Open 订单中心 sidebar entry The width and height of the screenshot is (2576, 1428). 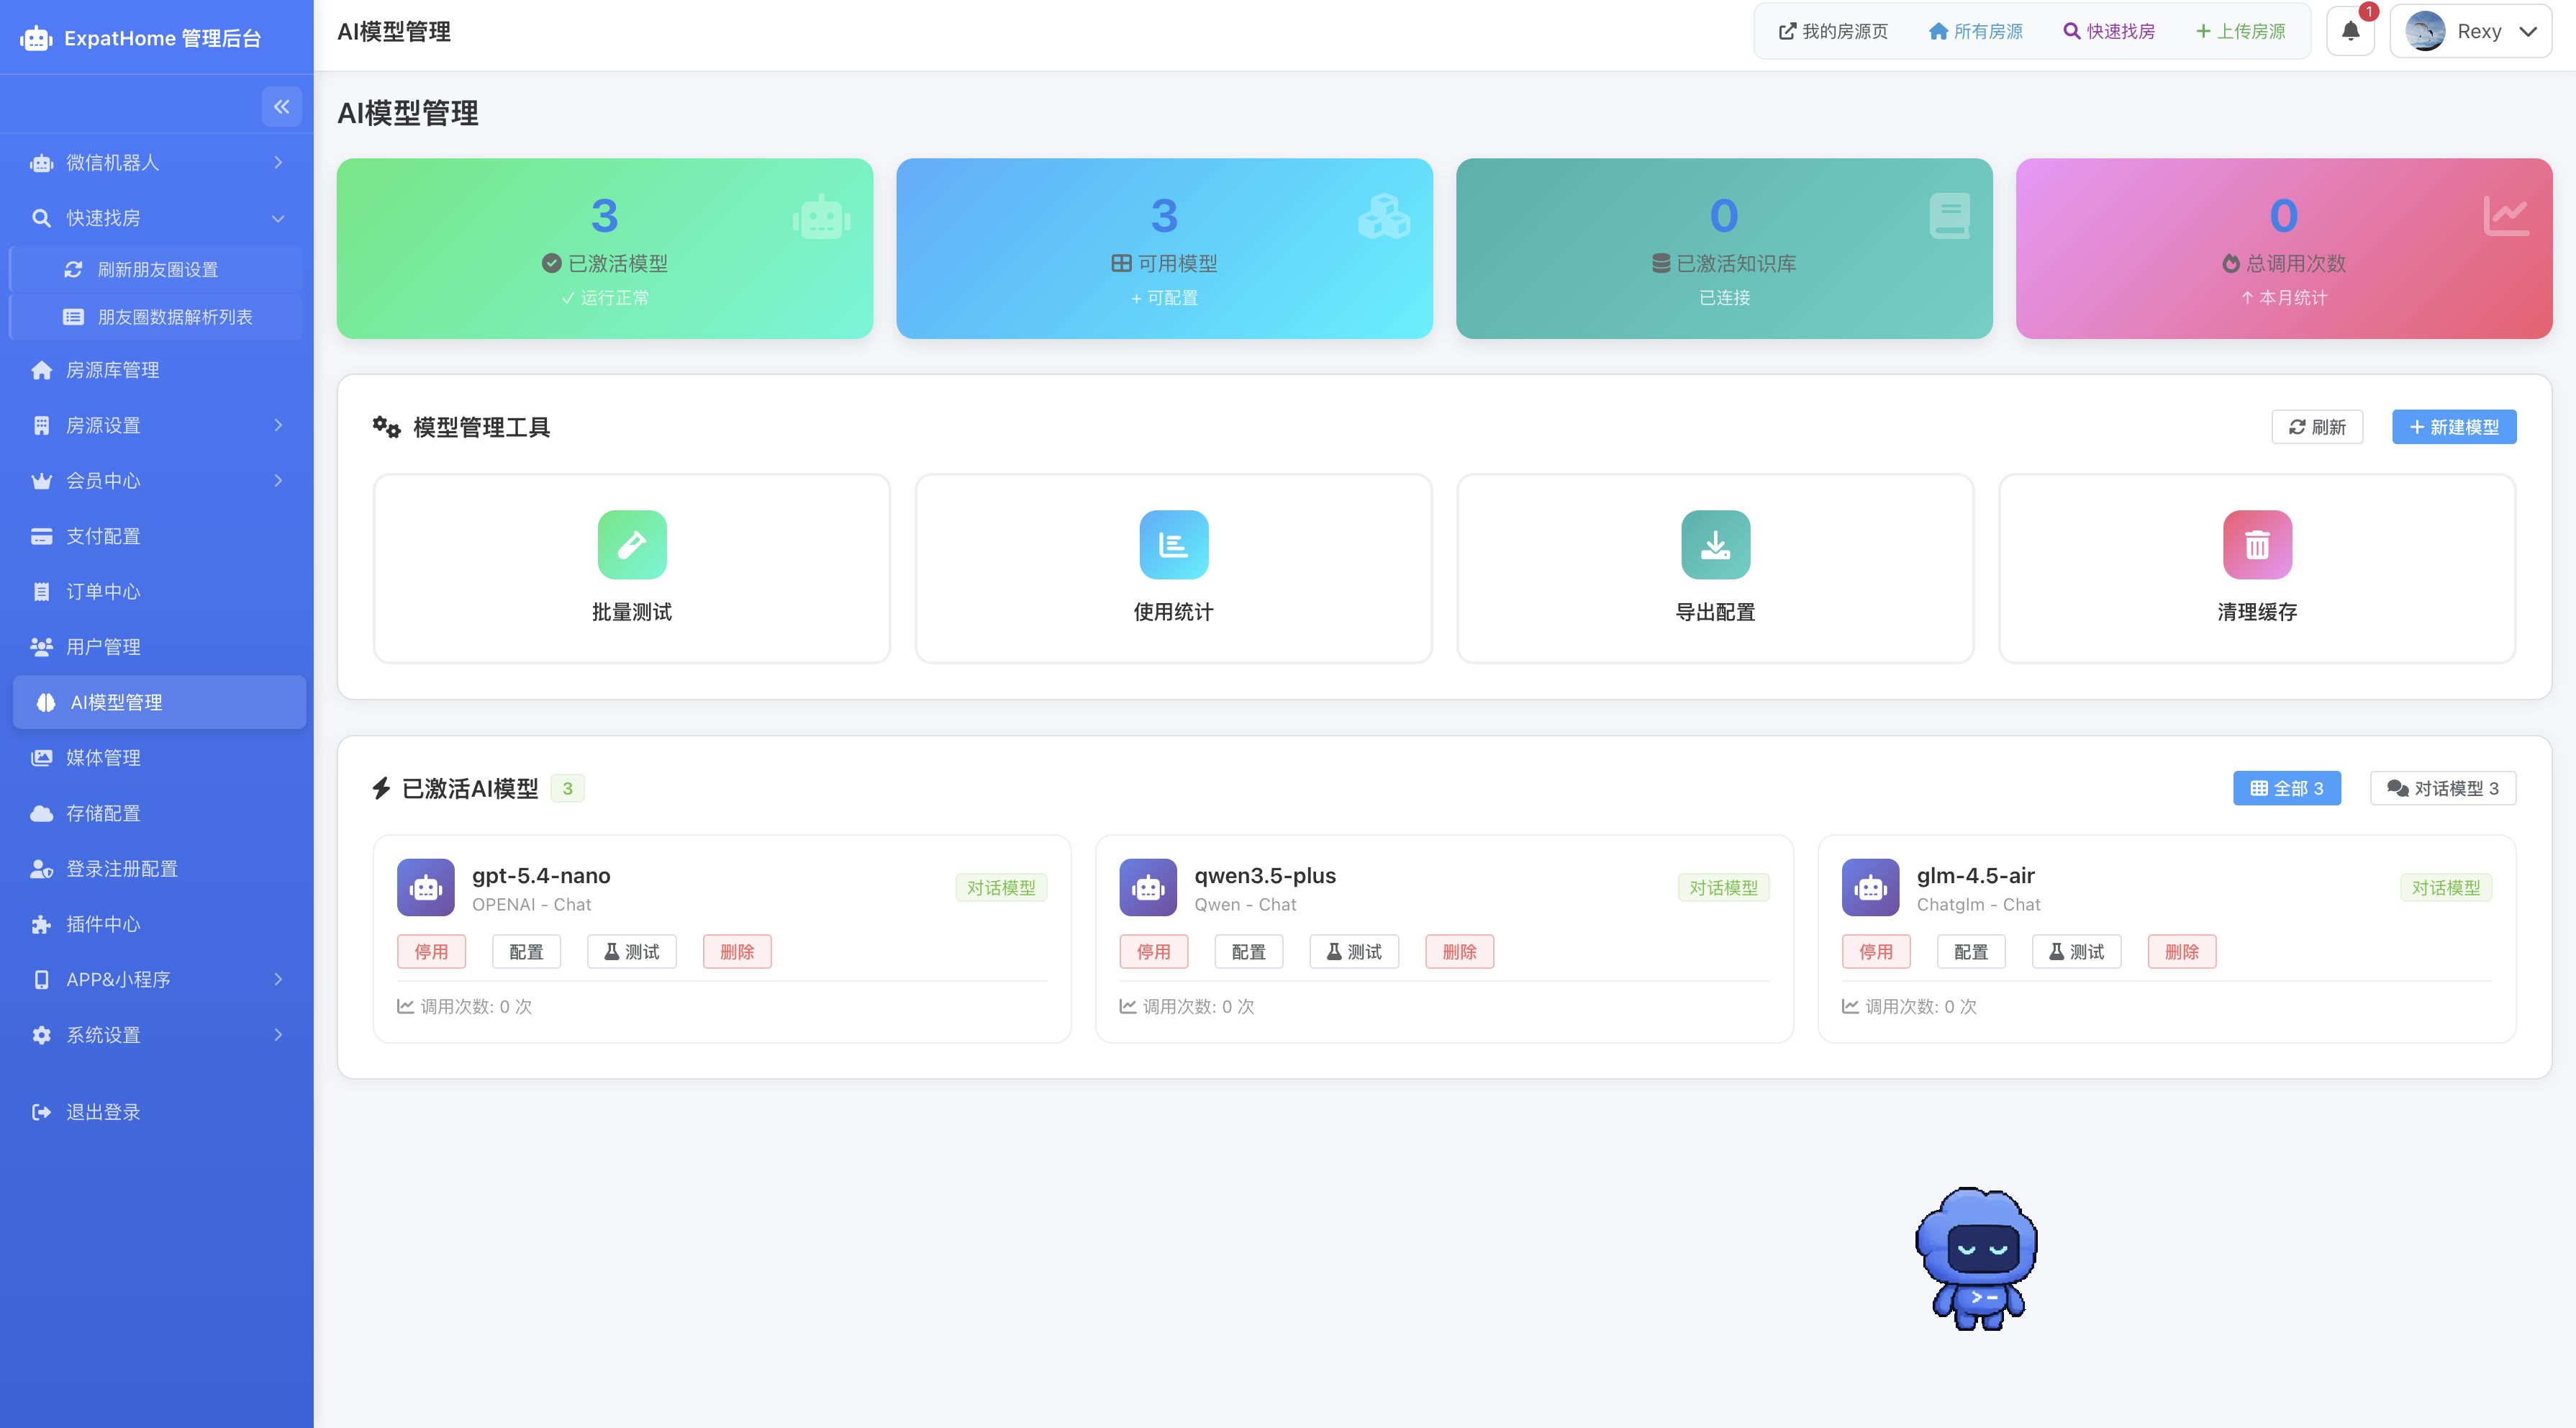pos(157,591)
